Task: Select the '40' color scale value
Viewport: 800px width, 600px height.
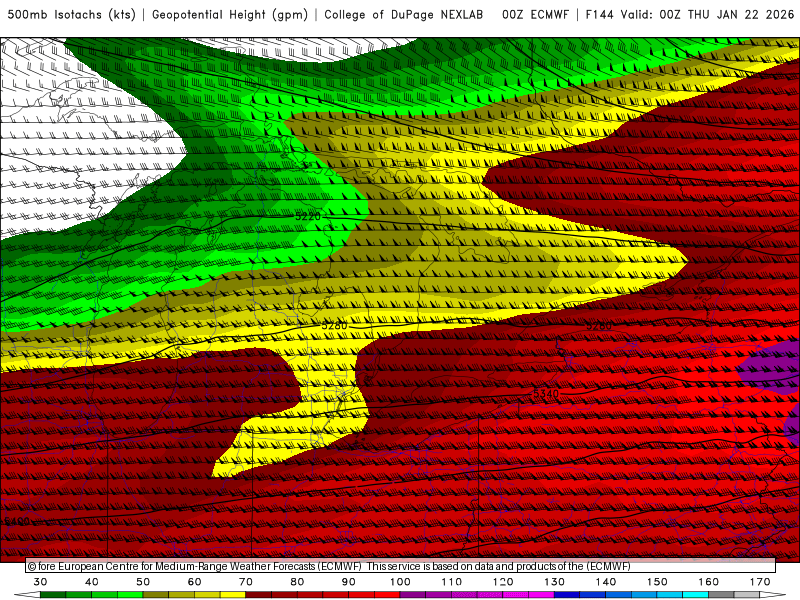Action: tap(91, 582)
